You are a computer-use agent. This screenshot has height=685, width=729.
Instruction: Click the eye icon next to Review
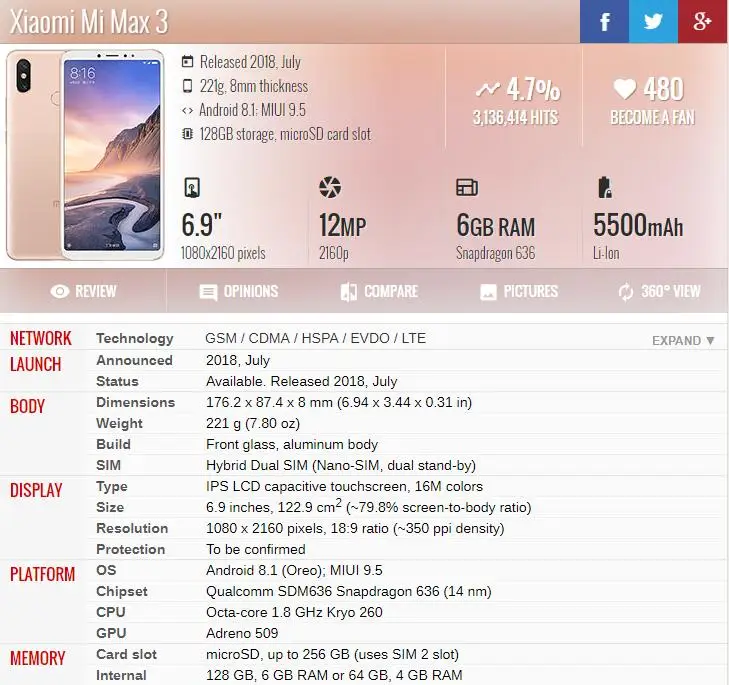tap(60, 292)
